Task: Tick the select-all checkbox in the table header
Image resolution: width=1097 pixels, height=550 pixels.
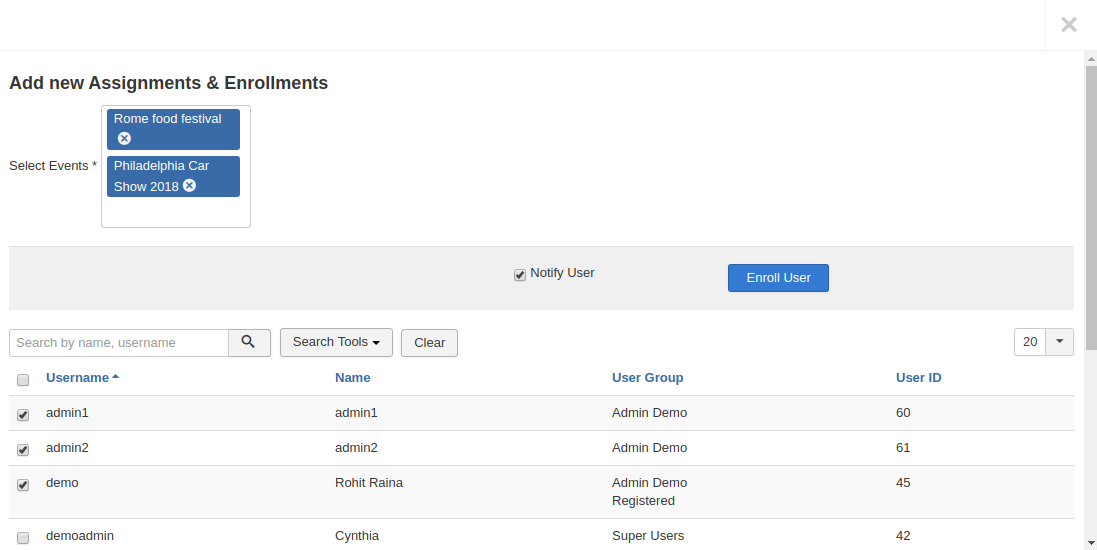Action: (x=23, y=380)
